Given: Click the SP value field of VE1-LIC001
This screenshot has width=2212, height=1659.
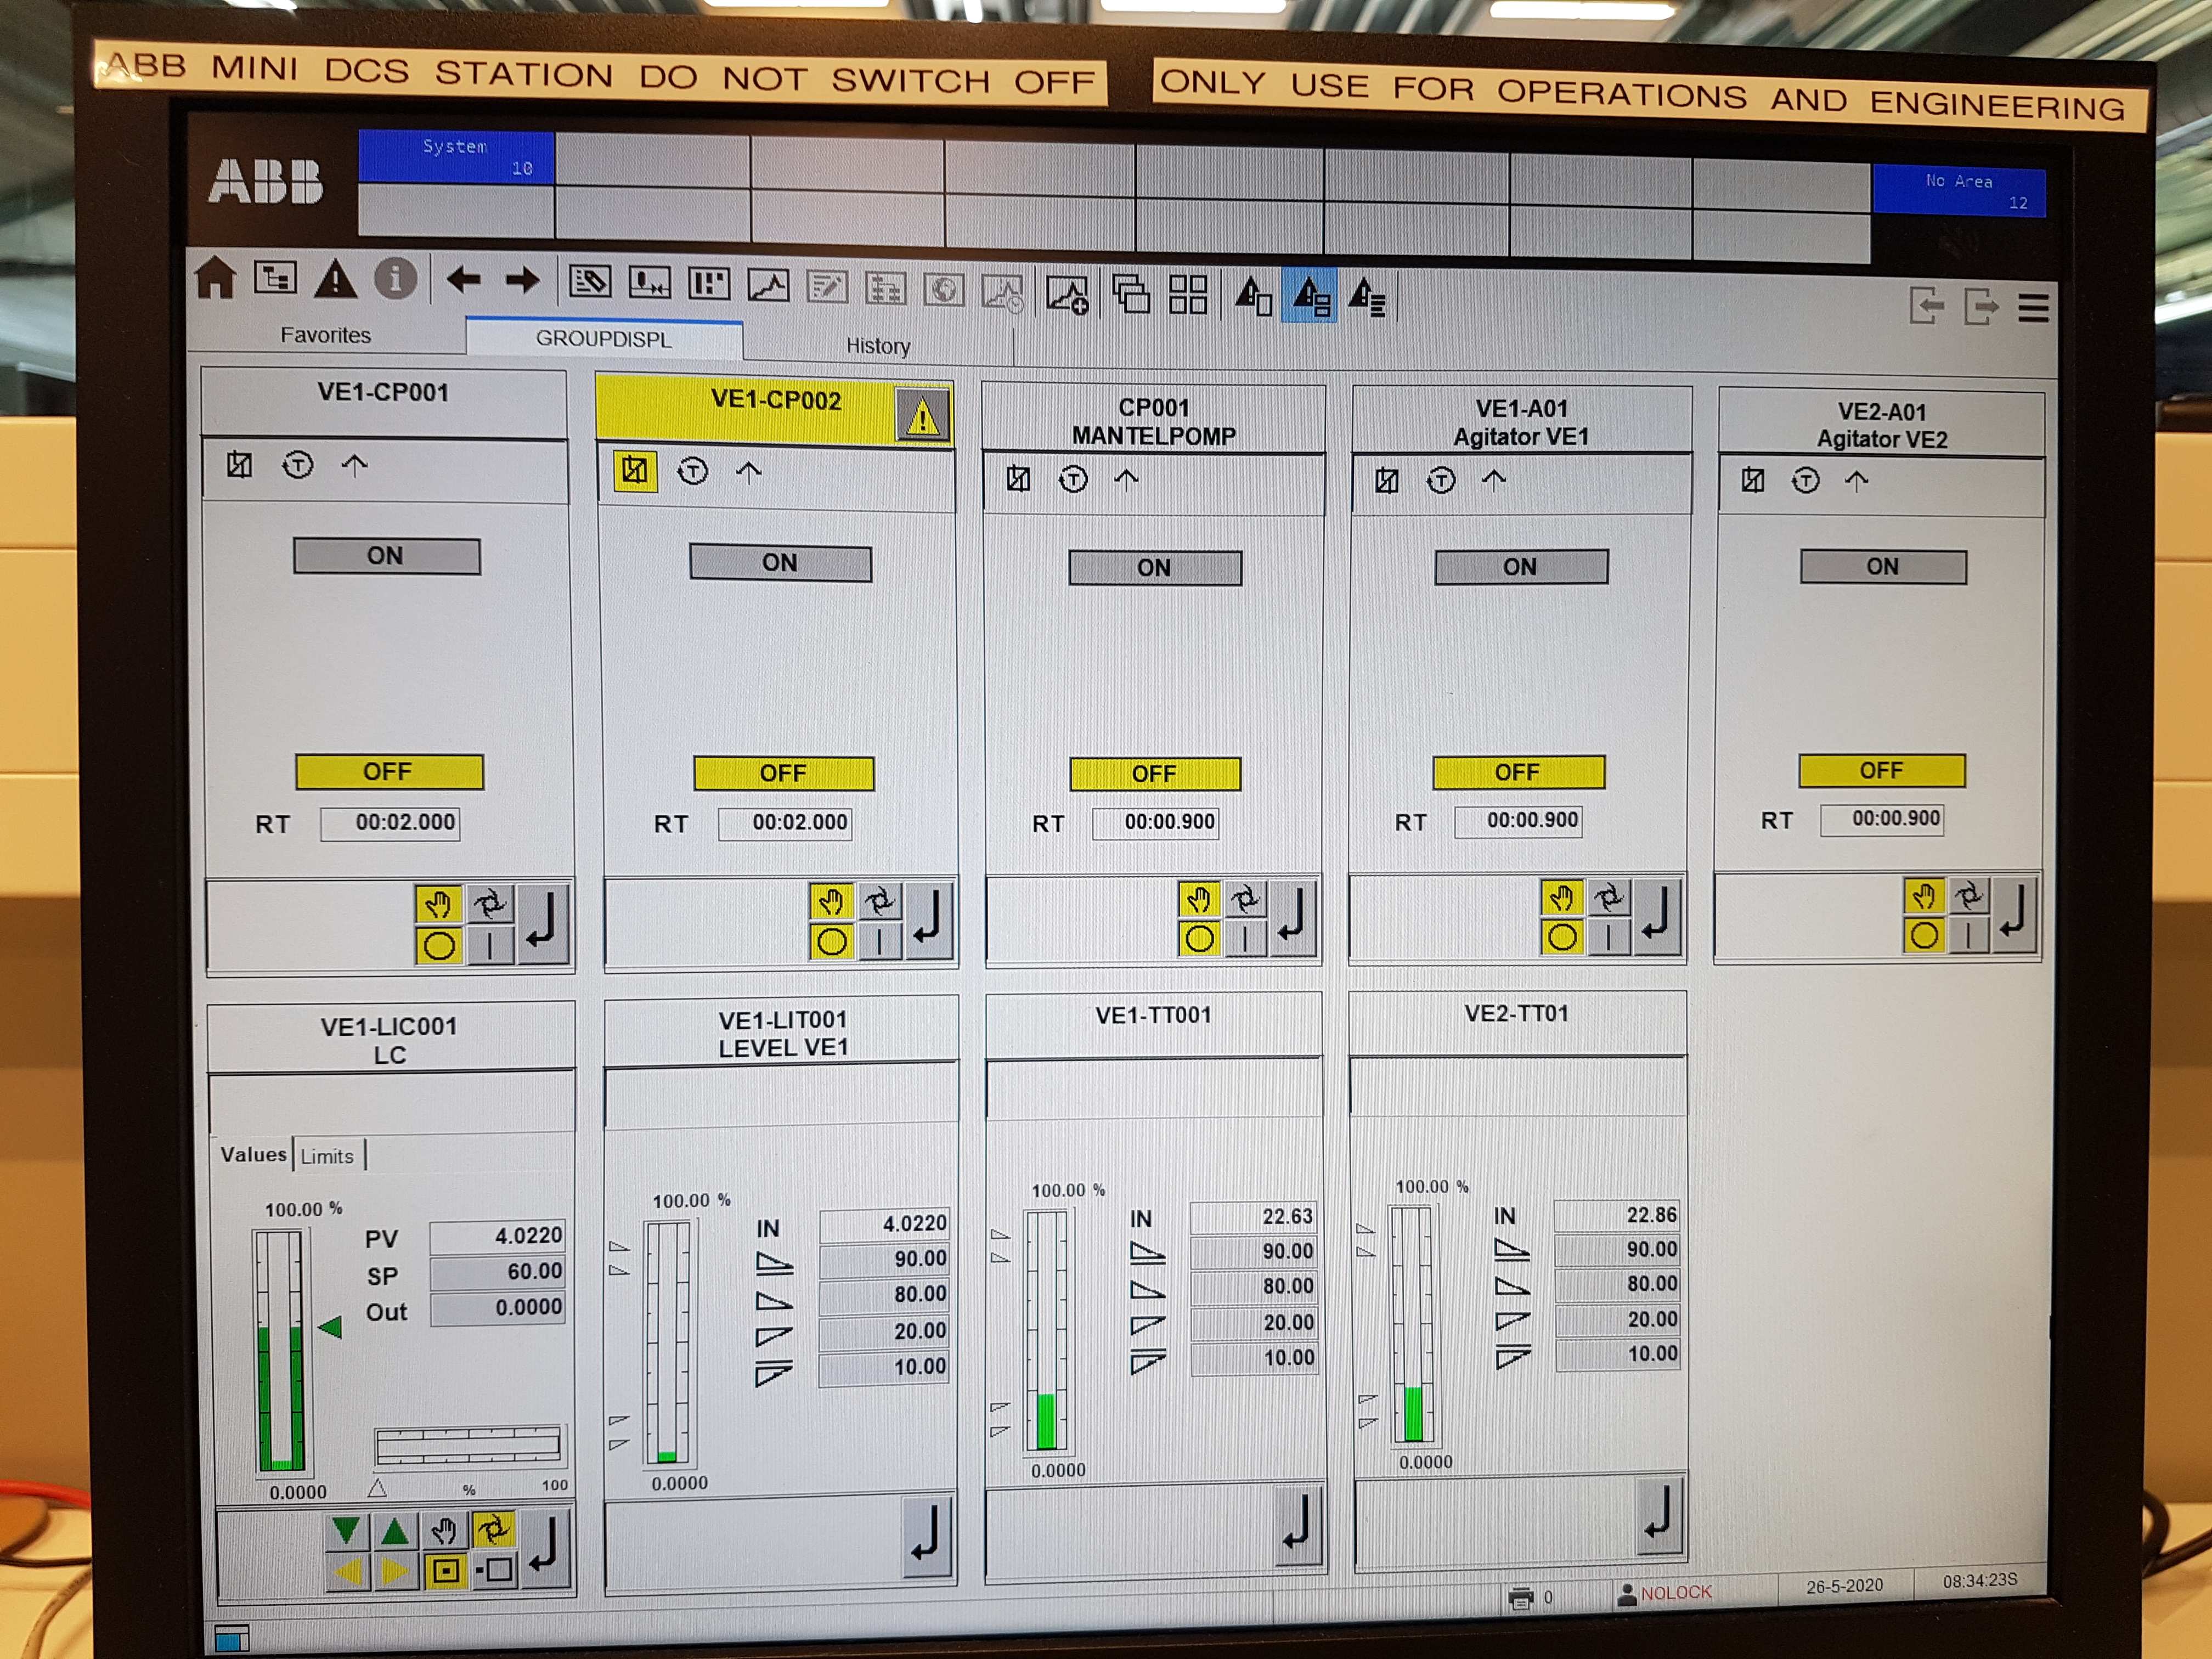Looking at the screenshot, I should point(498,1272).
